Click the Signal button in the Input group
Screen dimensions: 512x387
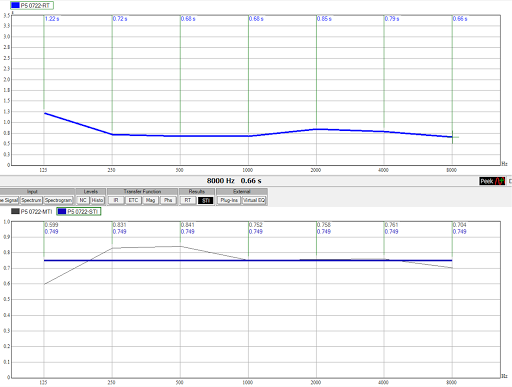click(x=9, y=200)
